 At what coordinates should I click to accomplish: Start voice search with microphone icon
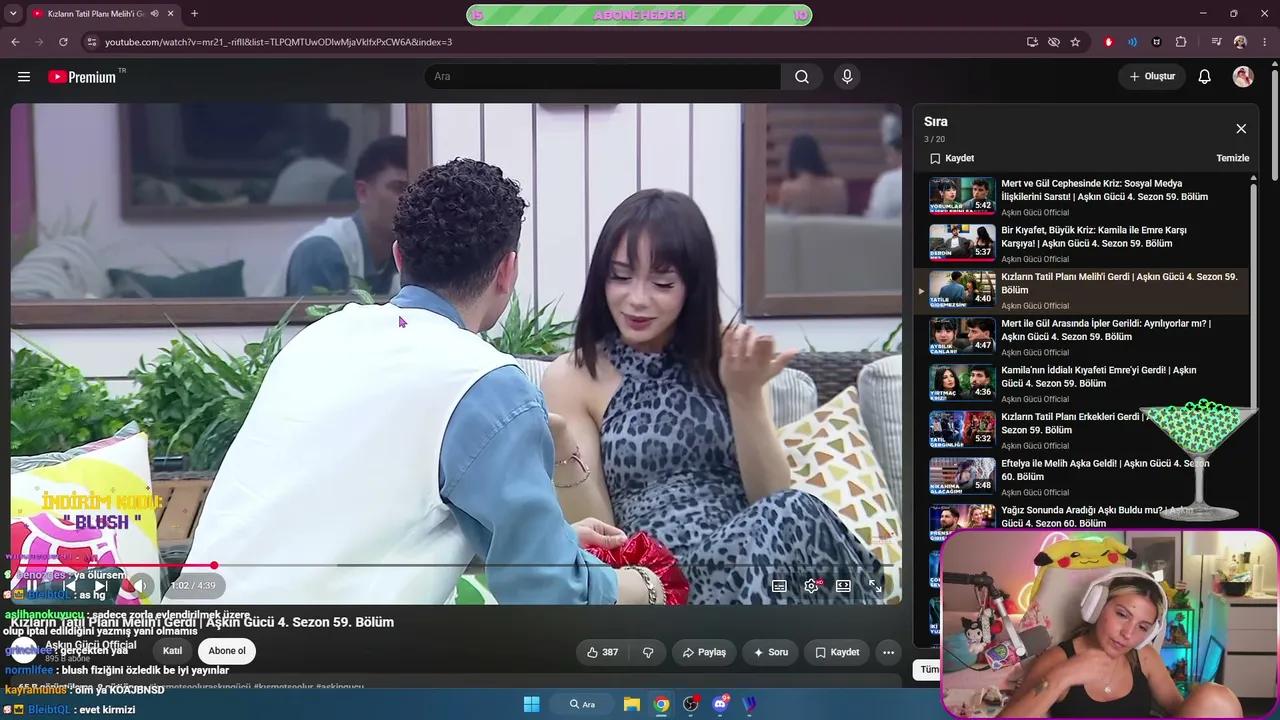(847, 77)
